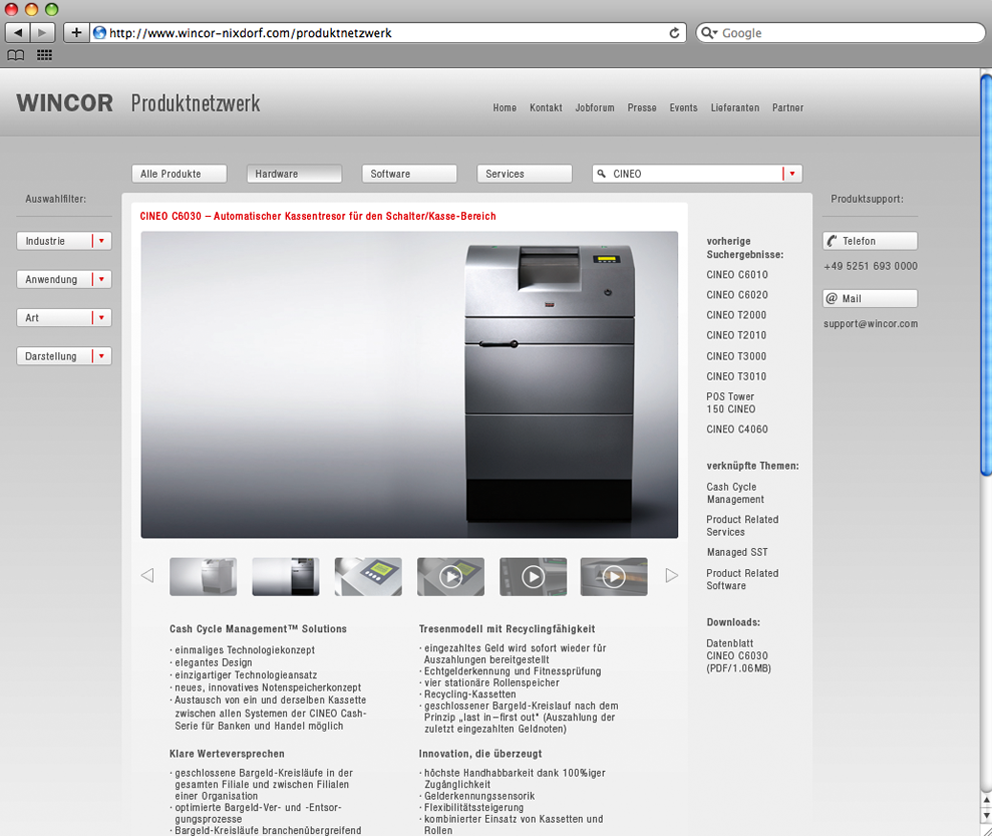Select the display close-up thumbnail
The width and height of the screenshot is (992, 836).
368,577
